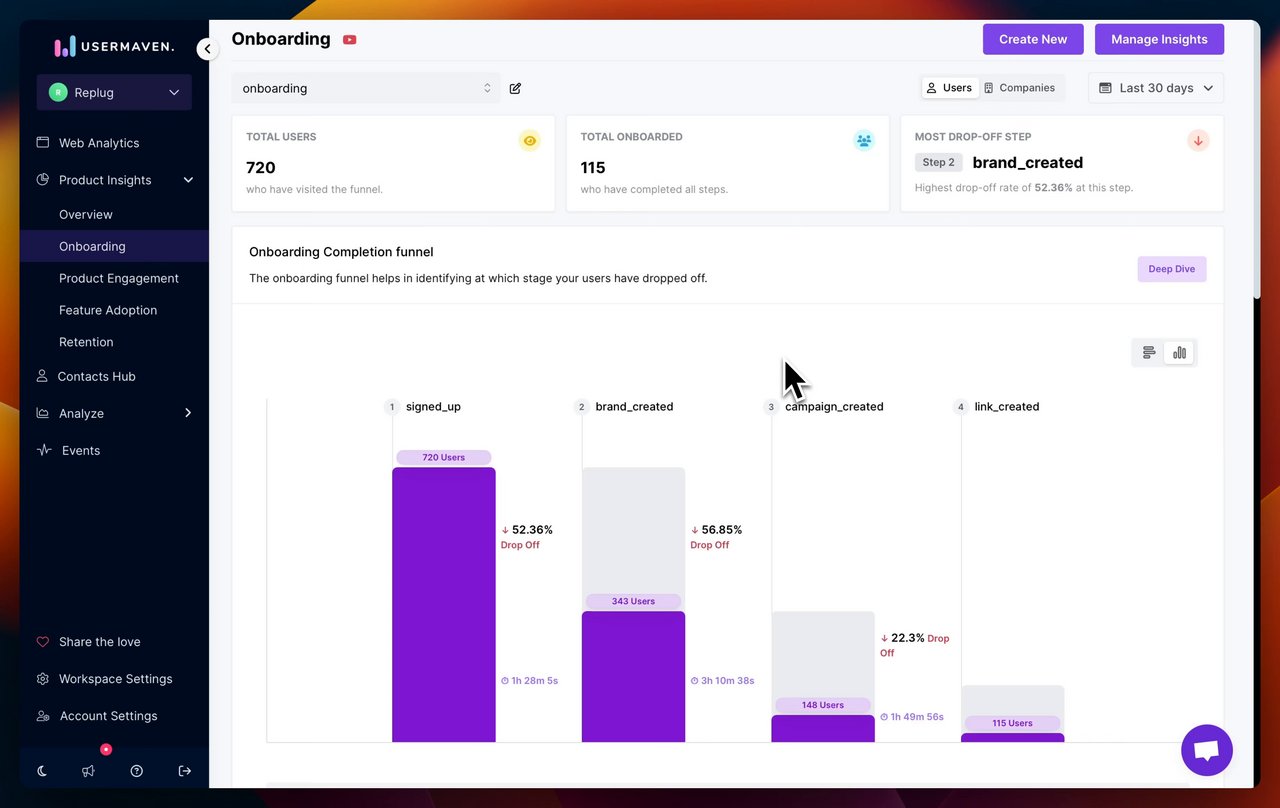Collapse the sidebar with the arrow button
Image resolution: width=1280 pixels, height=808 pixels.
pyautogui.click(x=207, y=48)
